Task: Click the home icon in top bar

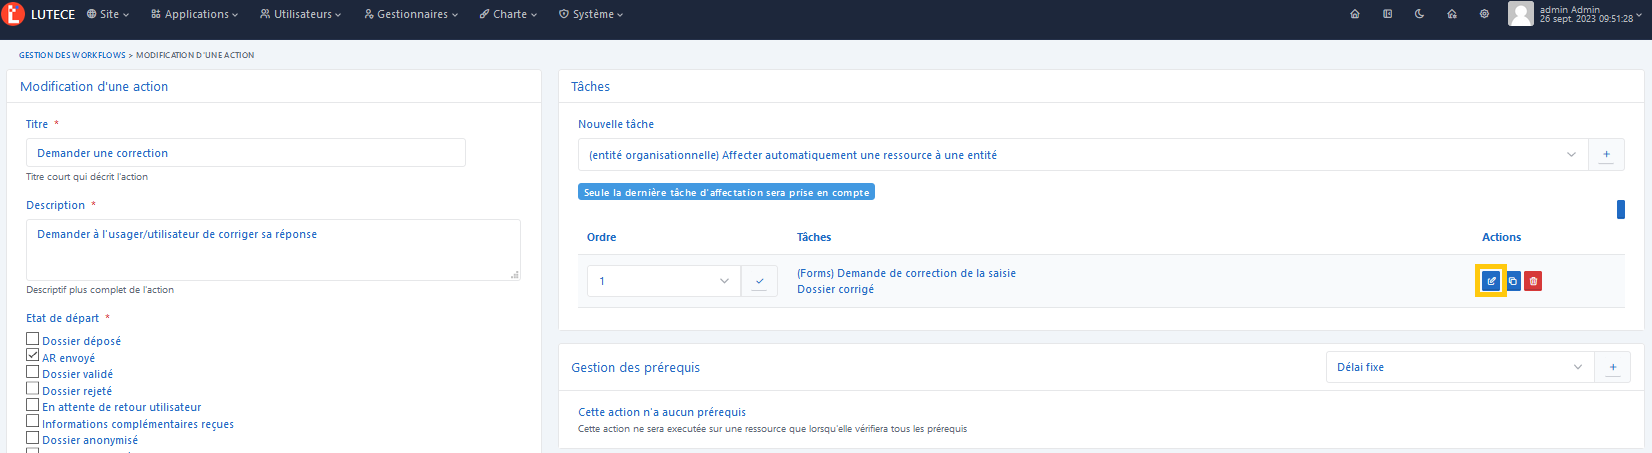Action: (x=1355, y=14)
